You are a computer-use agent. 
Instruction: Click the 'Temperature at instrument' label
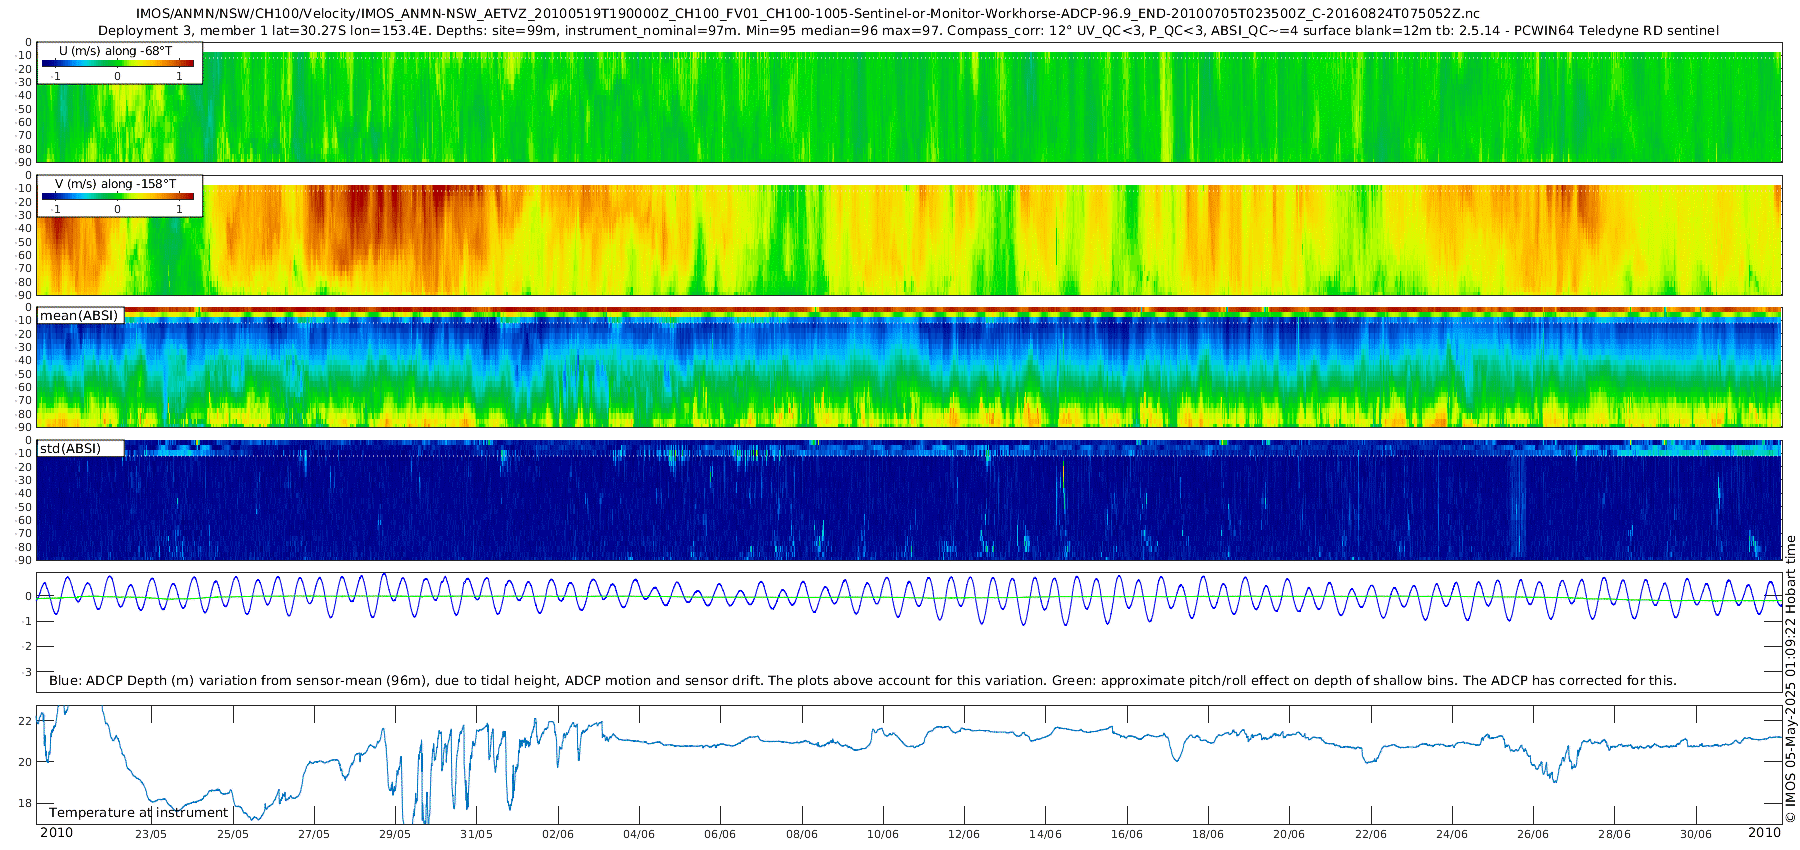point(139,813)
